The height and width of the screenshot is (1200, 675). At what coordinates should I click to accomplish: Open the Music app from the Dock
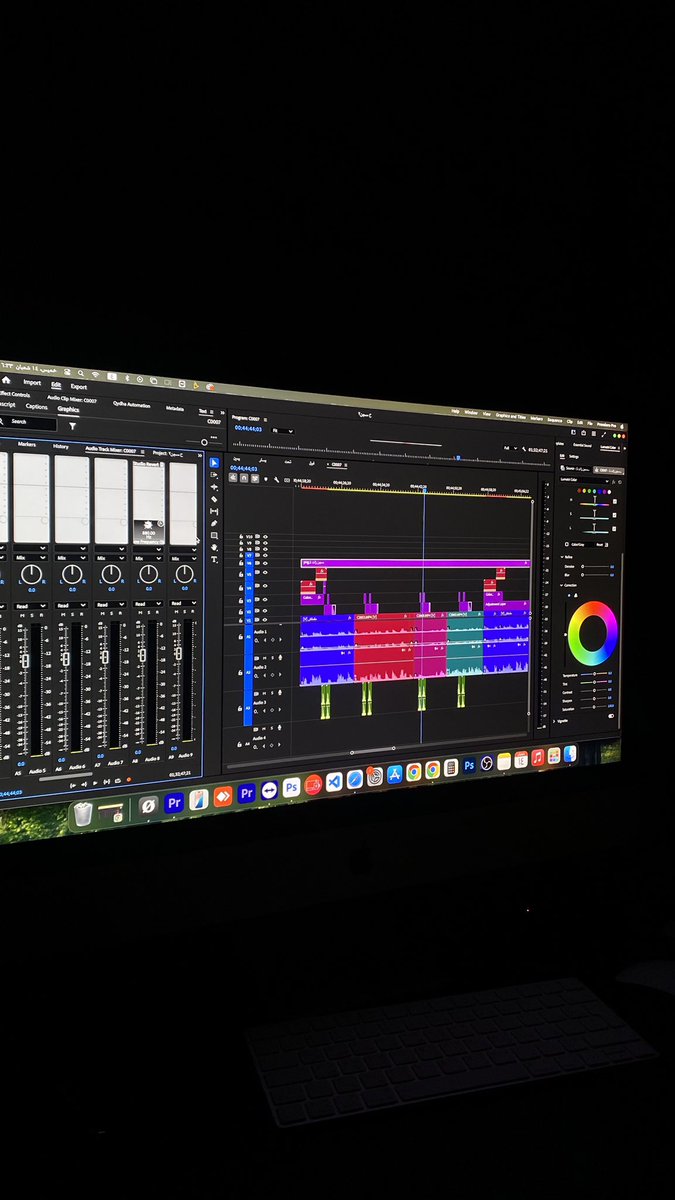click(538, 757)
